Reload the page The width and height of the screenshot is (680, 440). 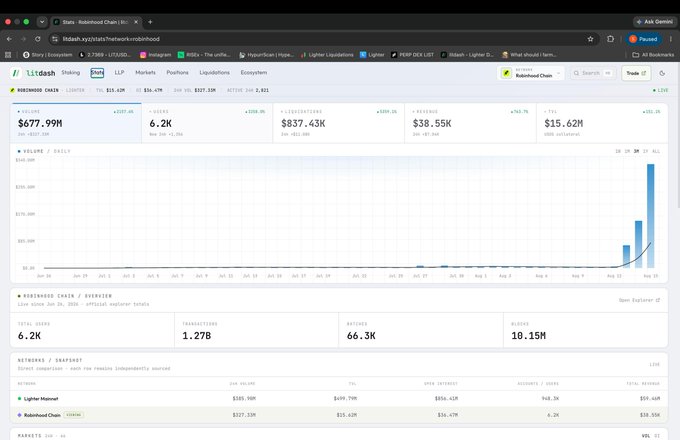(x=38, y=39)
